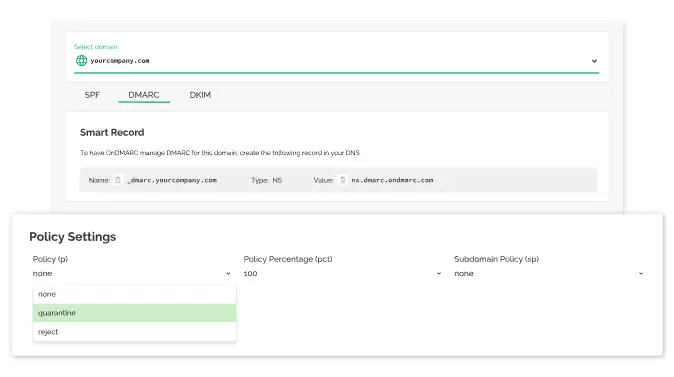This screenshot has width=674, height=377.
Task: Open the Subdomain Policy (sp) dropdown
Action: tap(548, 273)
